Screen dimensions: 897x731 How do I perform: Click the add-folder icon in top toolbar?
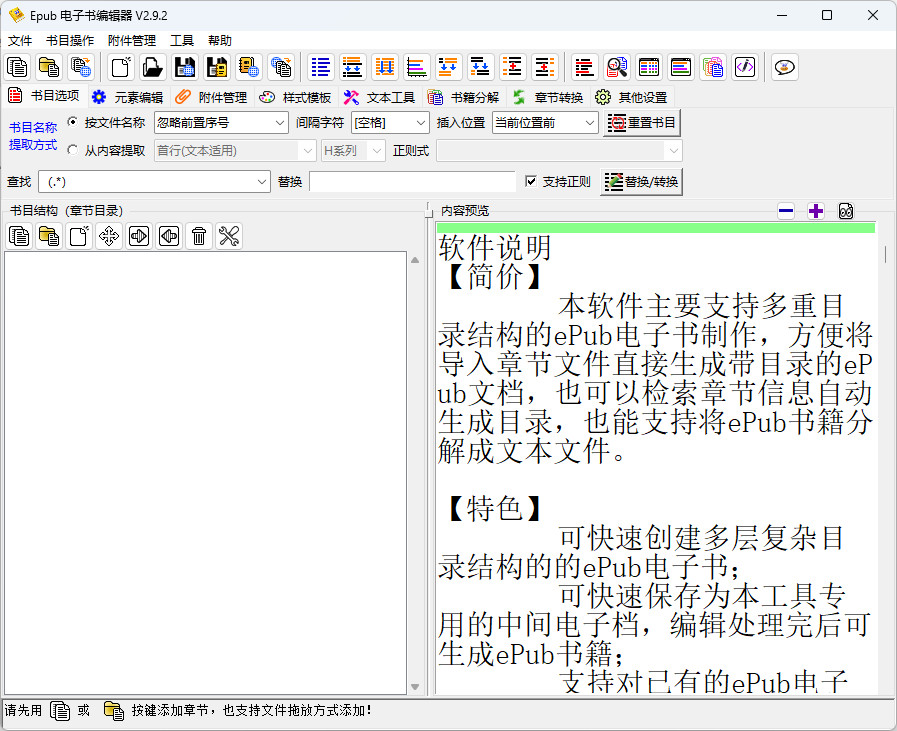point(49,67)
